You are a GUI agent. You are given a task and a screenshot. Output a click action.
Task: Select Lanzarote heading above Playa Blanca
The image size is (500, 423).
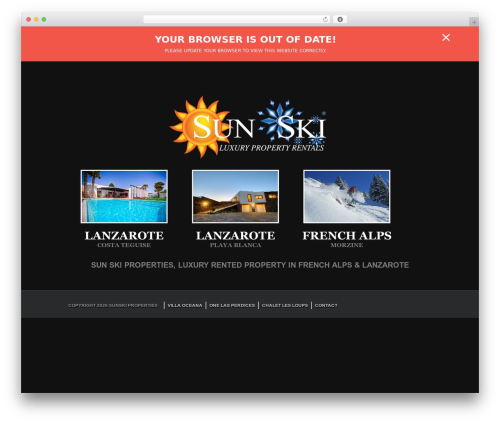point(235,236)
